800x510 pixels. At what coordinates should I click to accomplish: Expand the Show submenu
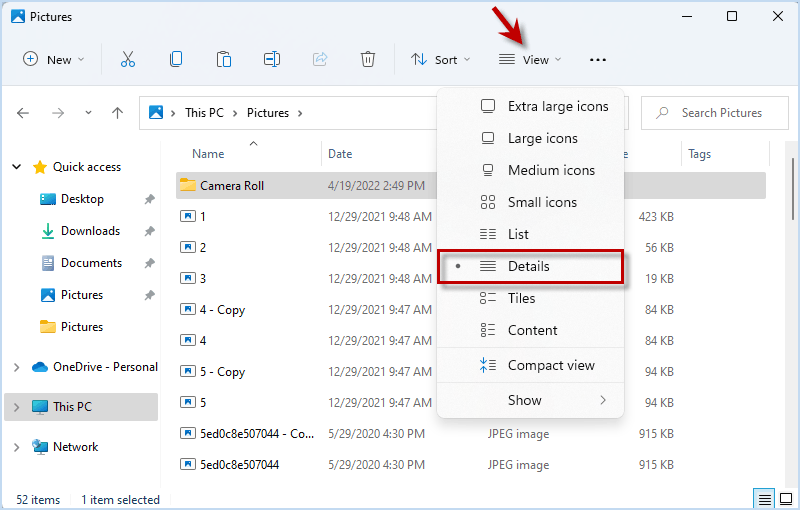531,400
